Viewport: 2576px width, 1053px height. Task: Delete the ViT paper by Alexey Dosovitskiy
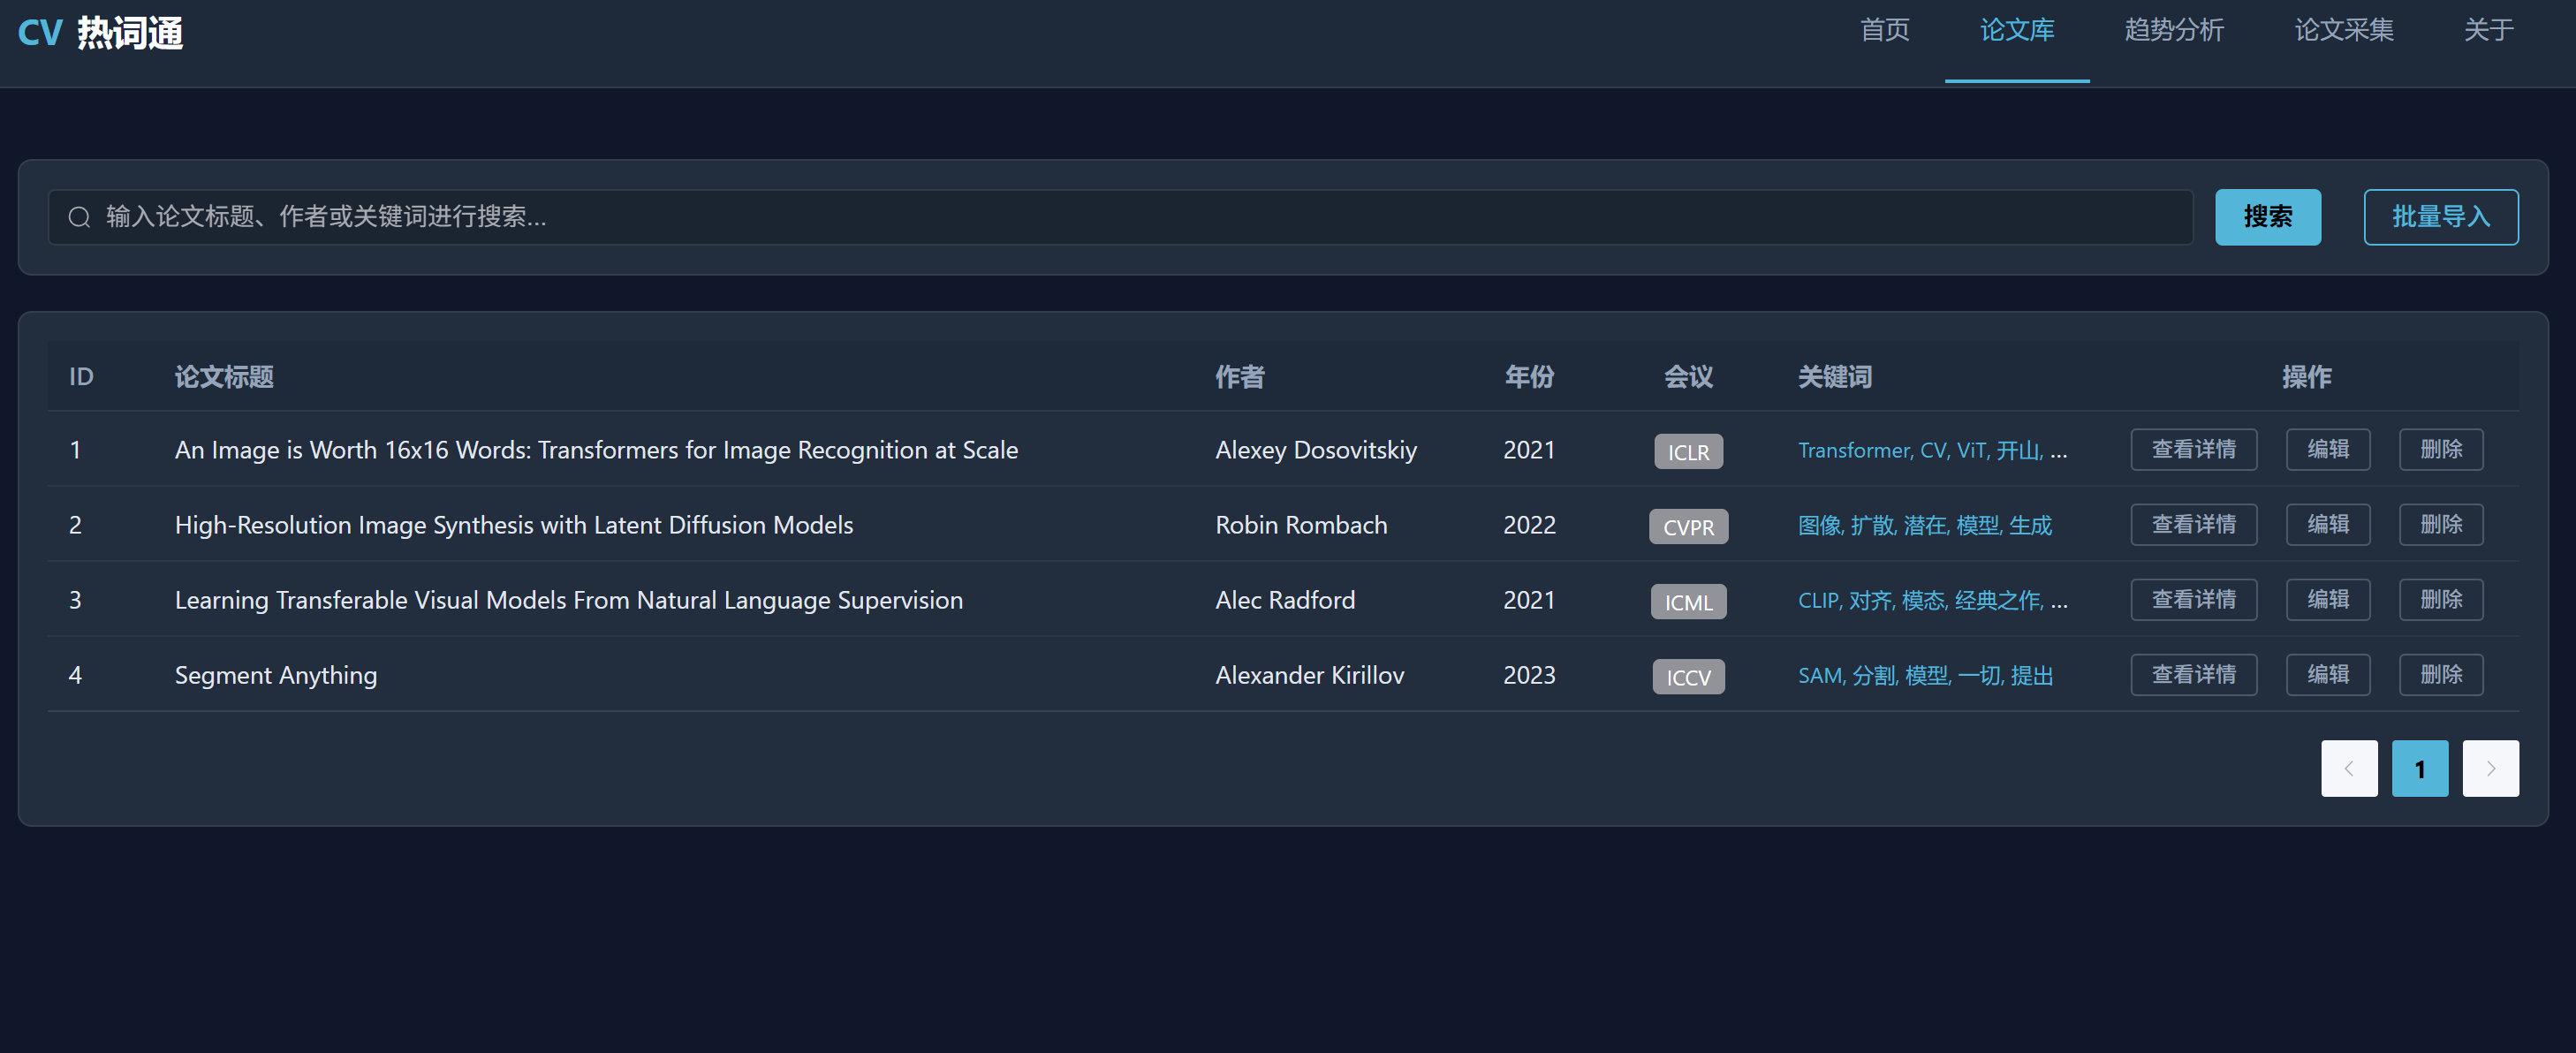(x=2441, y=450)
